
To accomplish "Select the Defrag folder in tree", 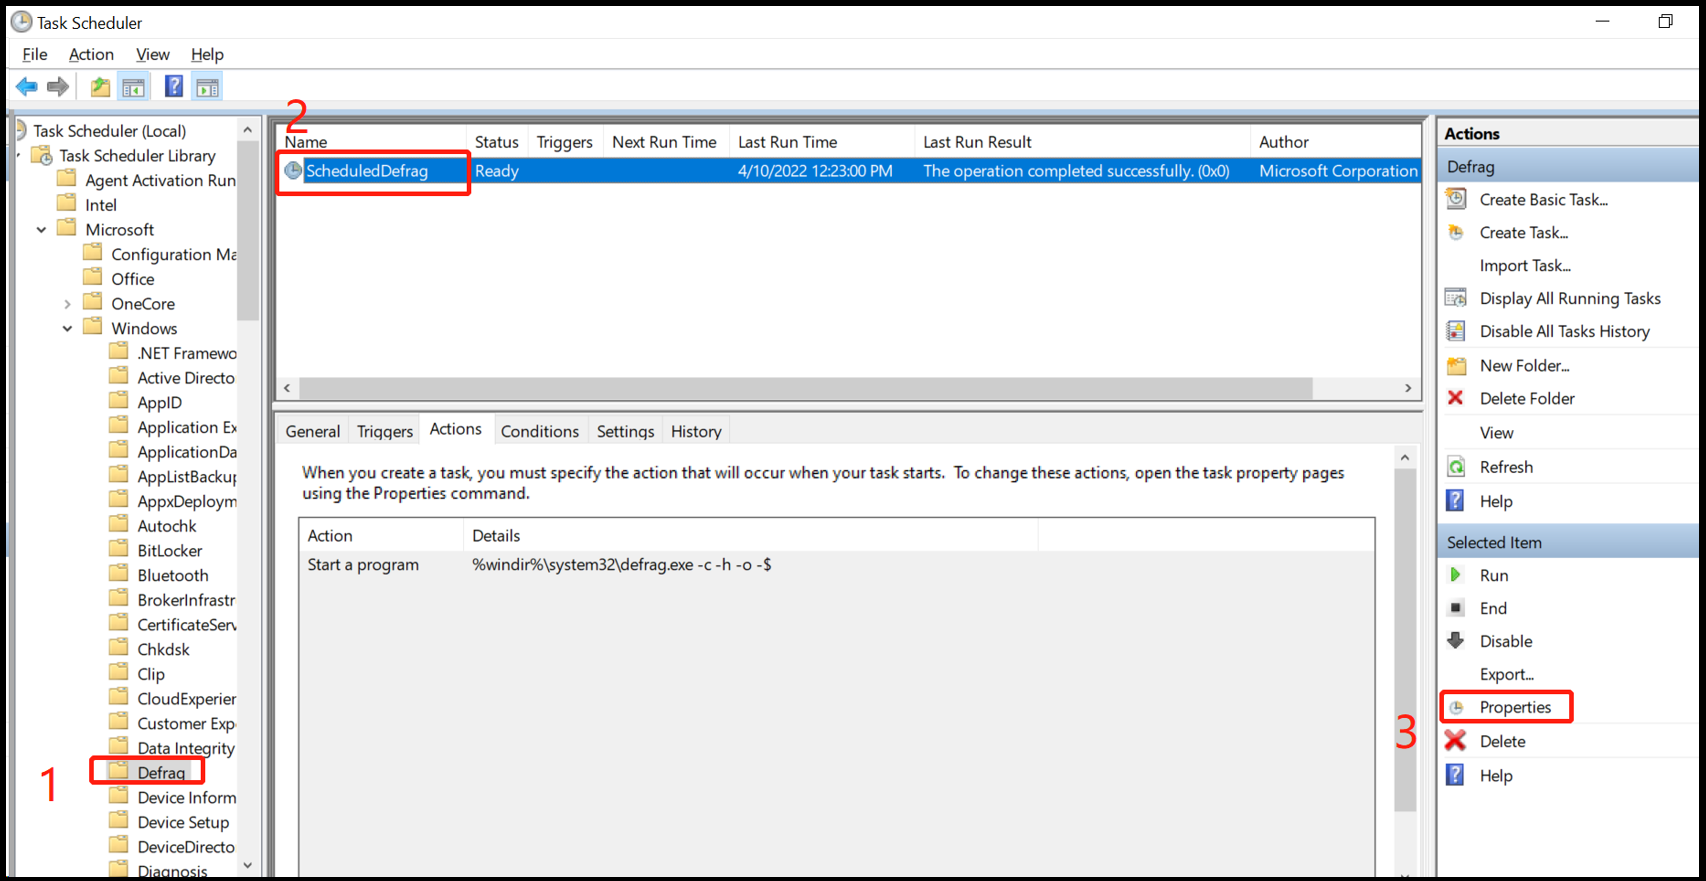I will coord(161,772).
